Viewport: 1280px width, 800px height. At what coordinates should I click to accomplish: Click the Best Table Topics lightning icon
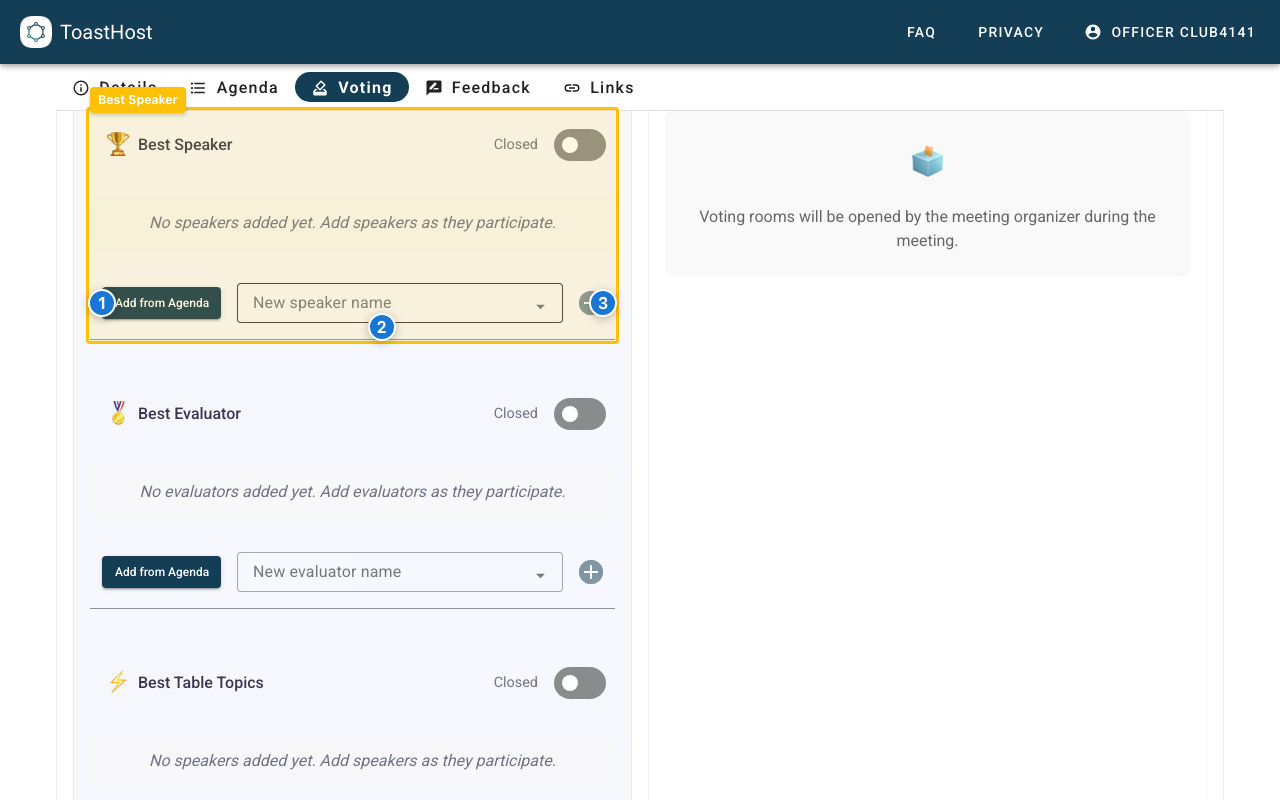click(x=118, y=682)
